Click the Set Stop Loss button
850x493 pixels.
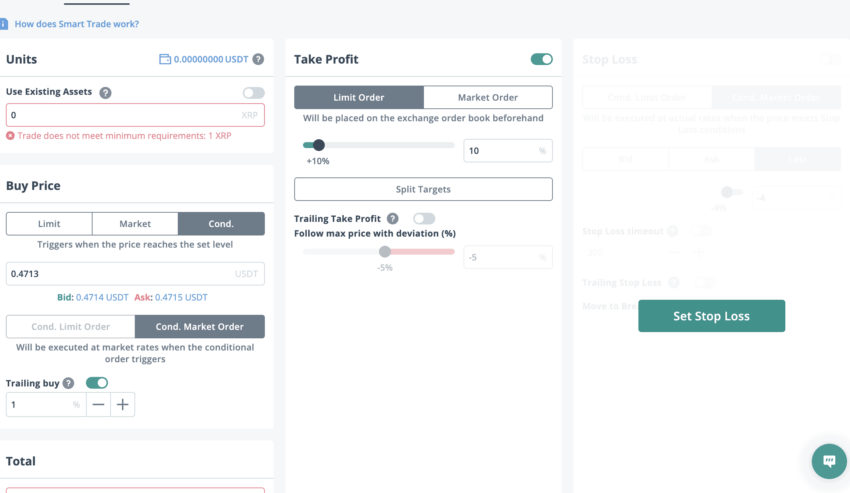711,316
